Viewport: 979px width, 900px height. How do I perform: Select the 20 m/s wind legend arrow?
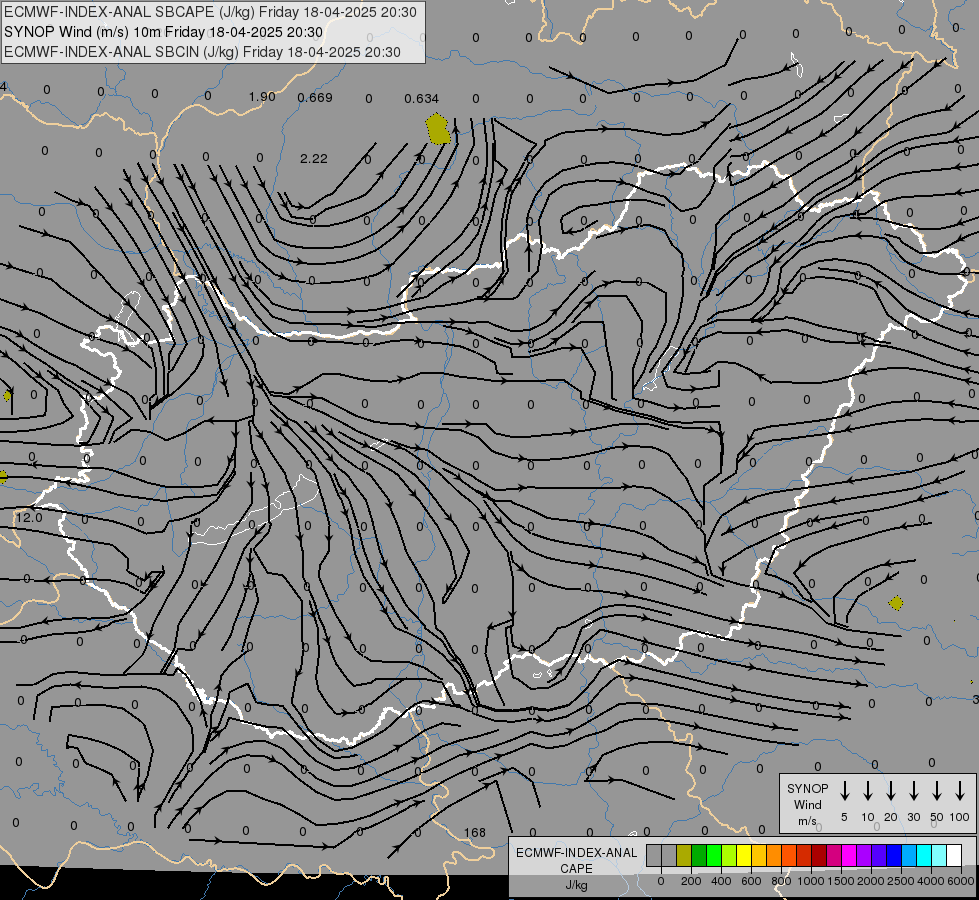click(x=891, y=791)
